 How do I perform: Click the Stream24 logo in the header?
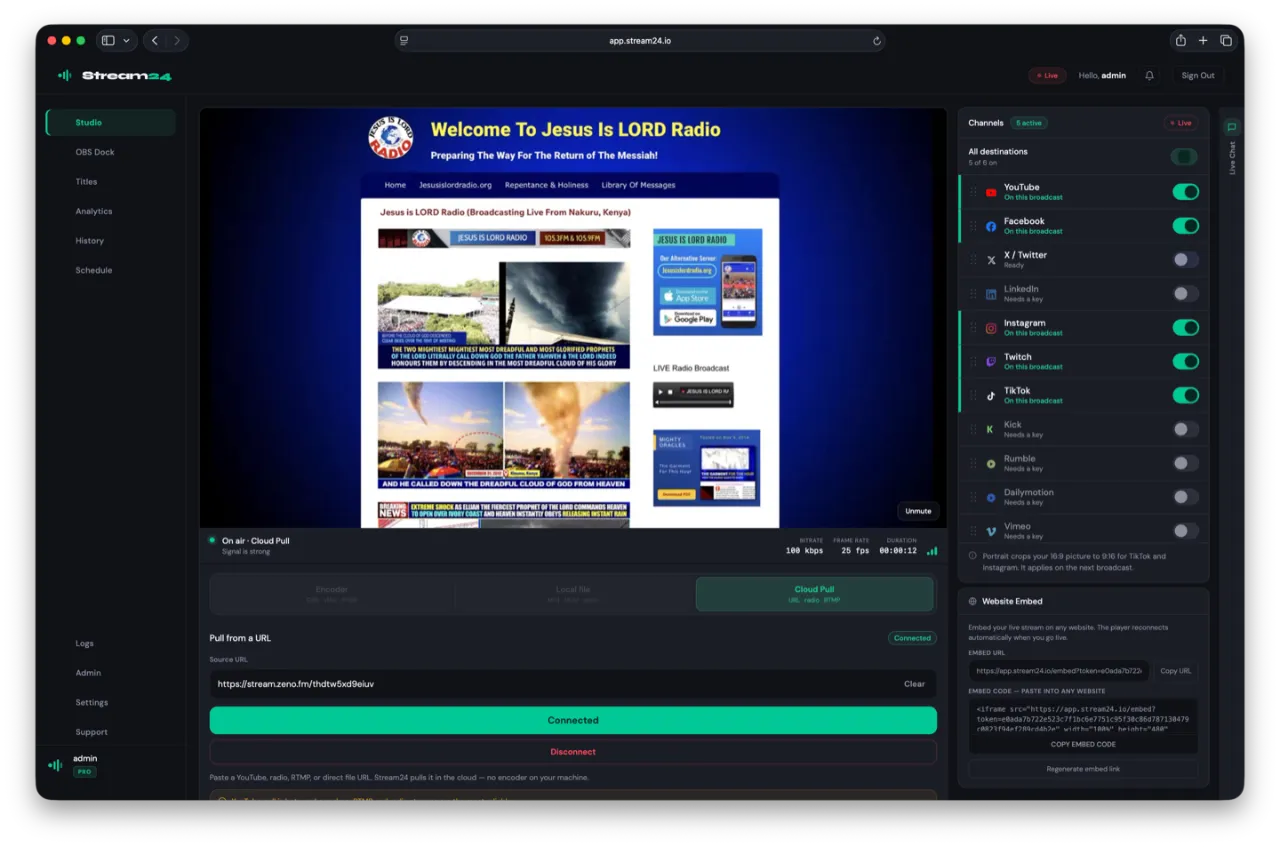coord(115,75)
